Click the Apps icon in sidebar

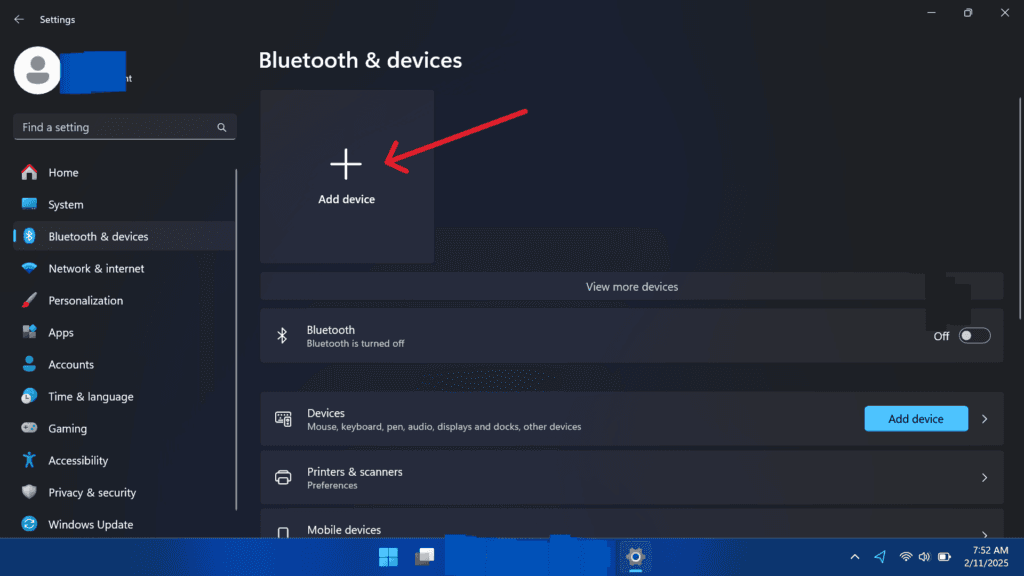[x=29, y=332]
